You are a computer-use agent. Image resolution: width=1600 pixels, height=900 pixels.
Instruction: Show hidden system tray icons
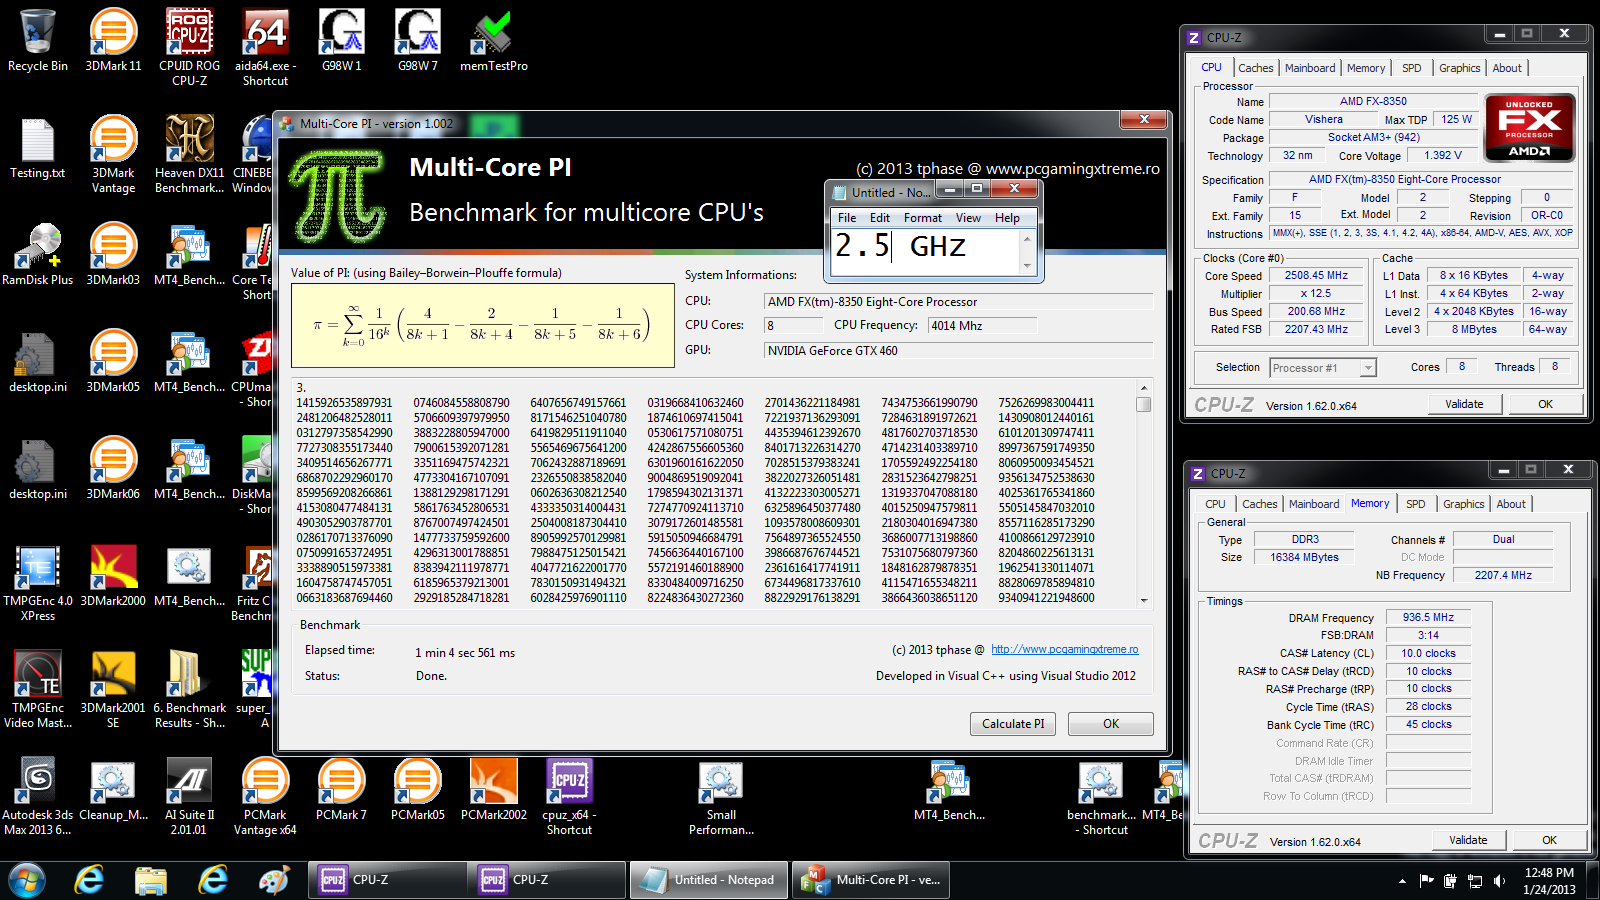1402,881
